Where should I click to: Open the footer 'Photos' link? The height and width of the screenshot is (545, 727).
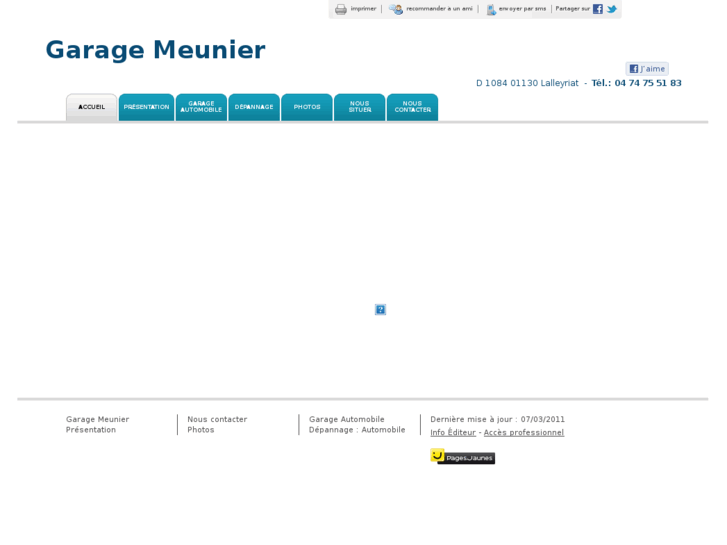pyautogui.click(x=201, y=430)
